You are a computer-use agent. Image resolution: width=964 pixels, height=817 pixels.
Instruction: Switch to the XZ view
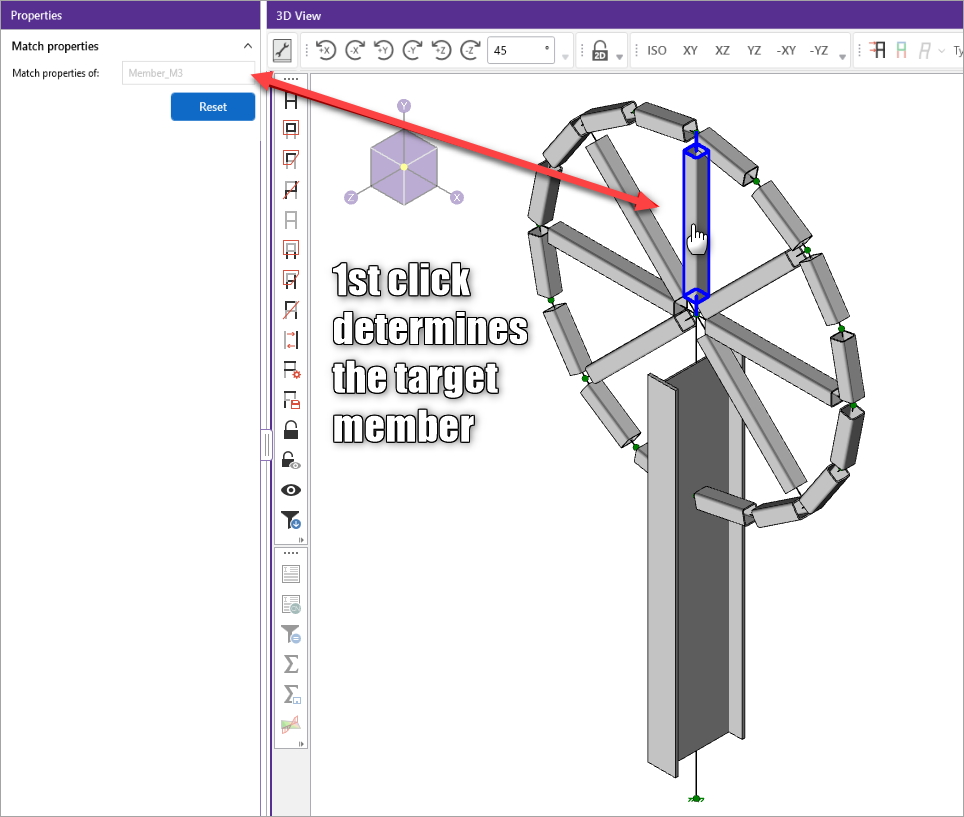pyautogui.click(x=722, y=50)
